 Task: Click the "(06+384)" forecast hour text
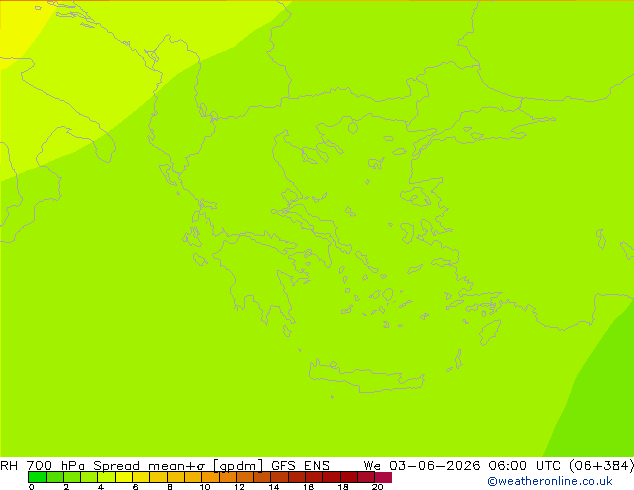(601, 466)
